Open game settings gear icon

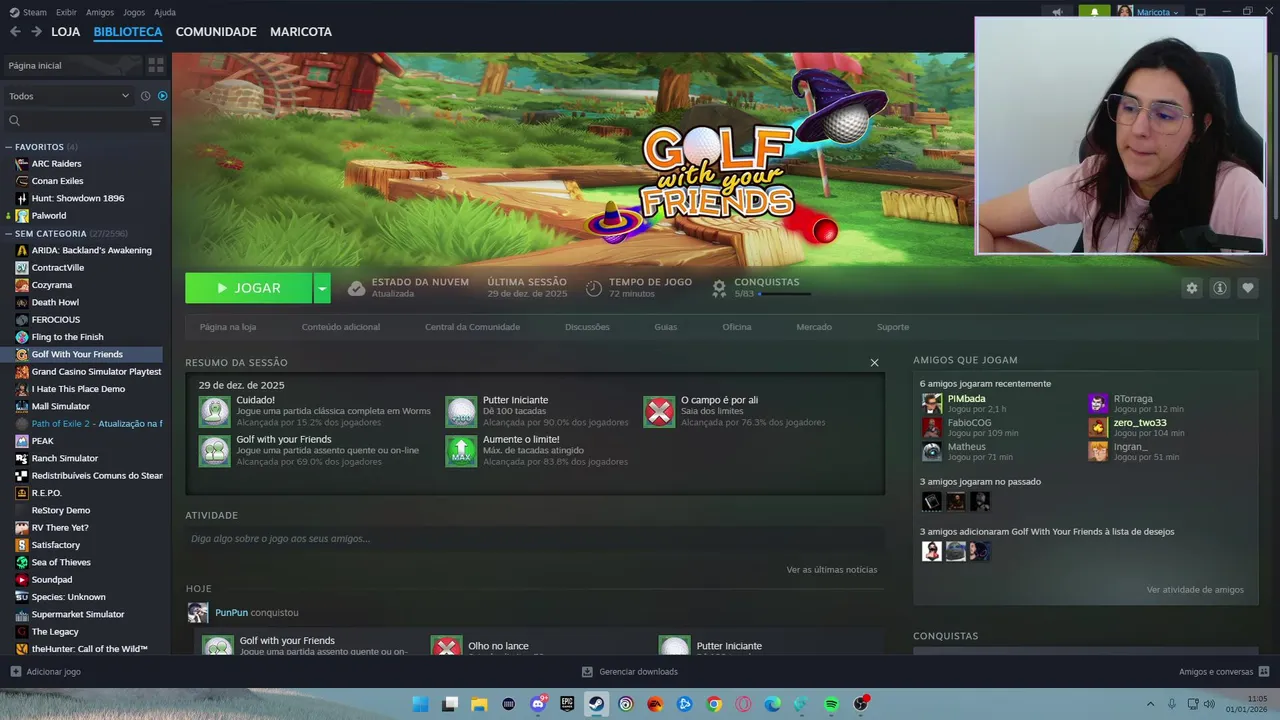click(1191, 288)
